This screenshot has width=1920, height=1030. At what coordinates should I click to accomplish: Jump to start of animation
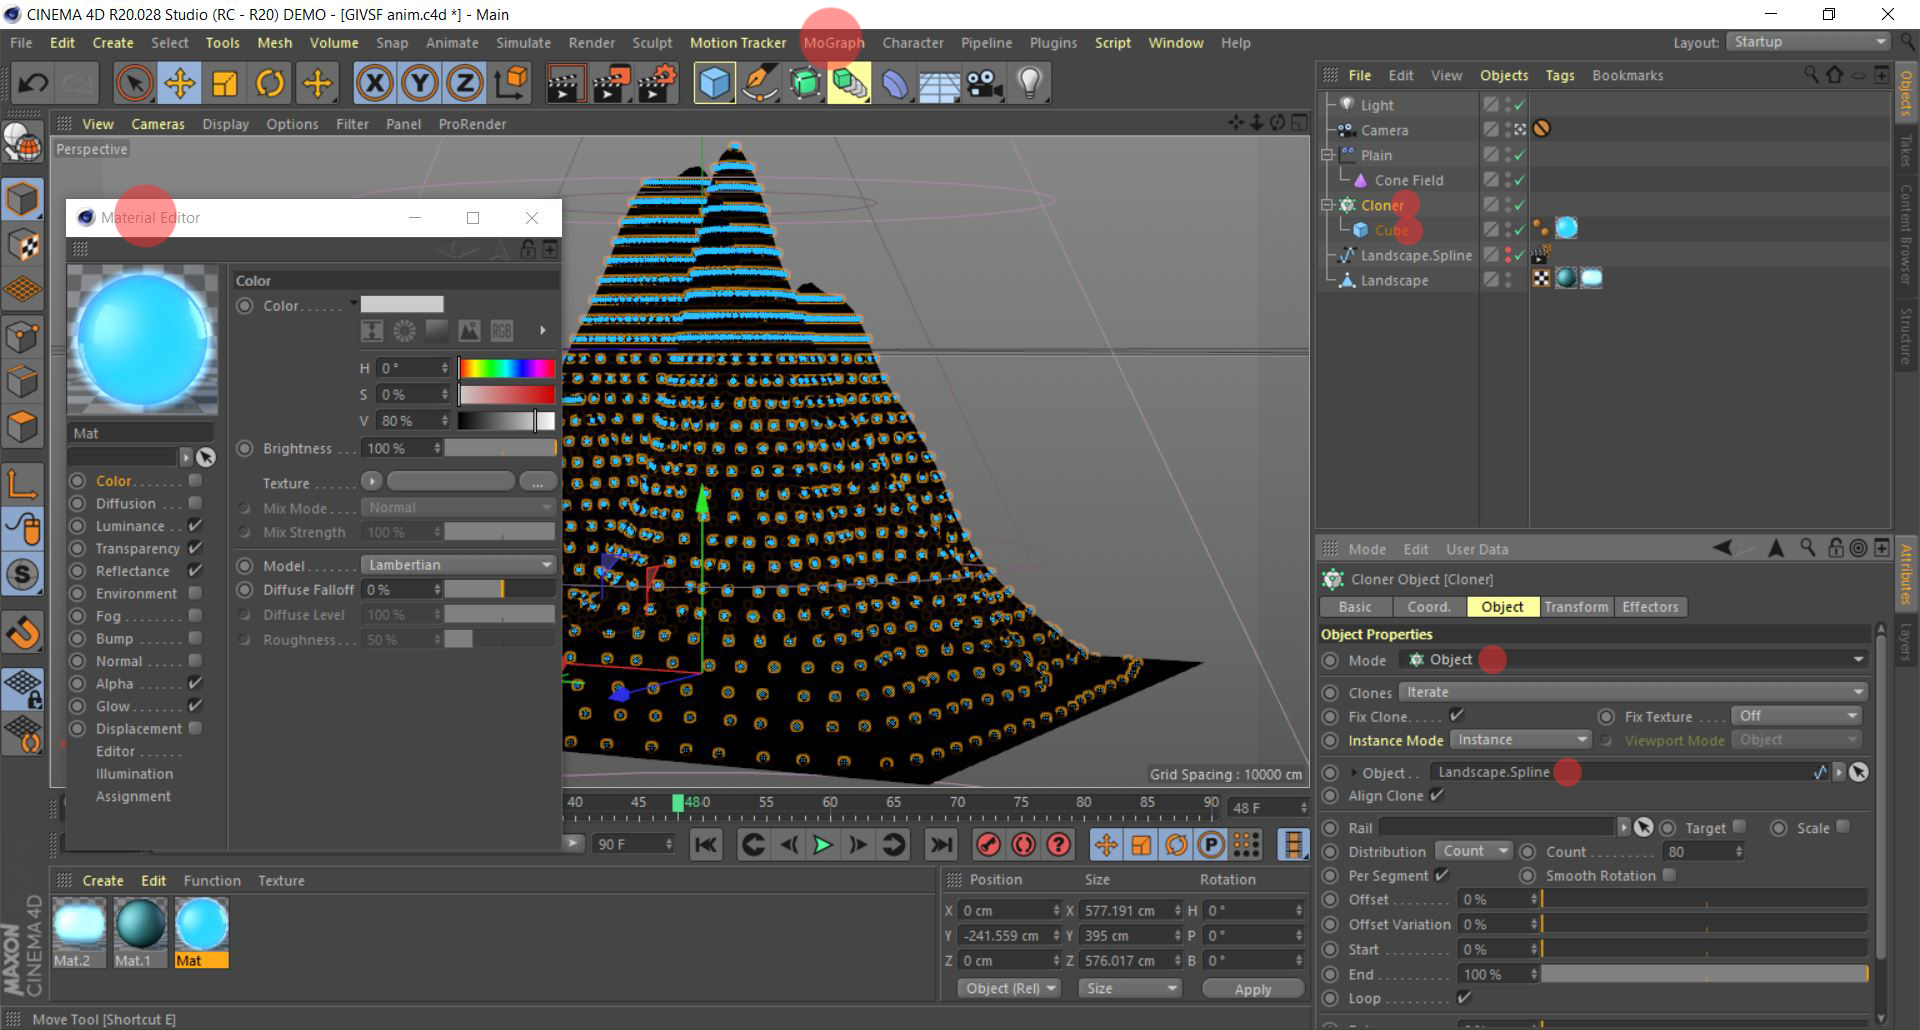[706, 845]
